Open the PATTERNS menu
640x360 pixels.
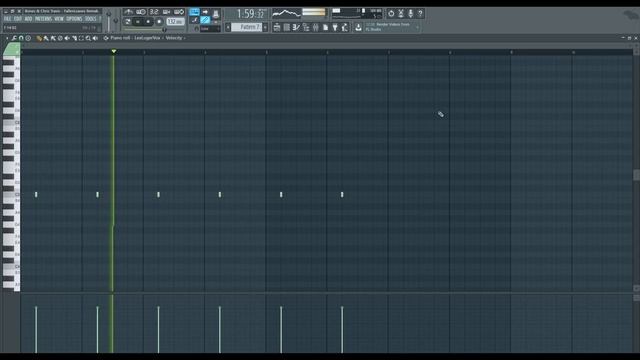[43, 19]
